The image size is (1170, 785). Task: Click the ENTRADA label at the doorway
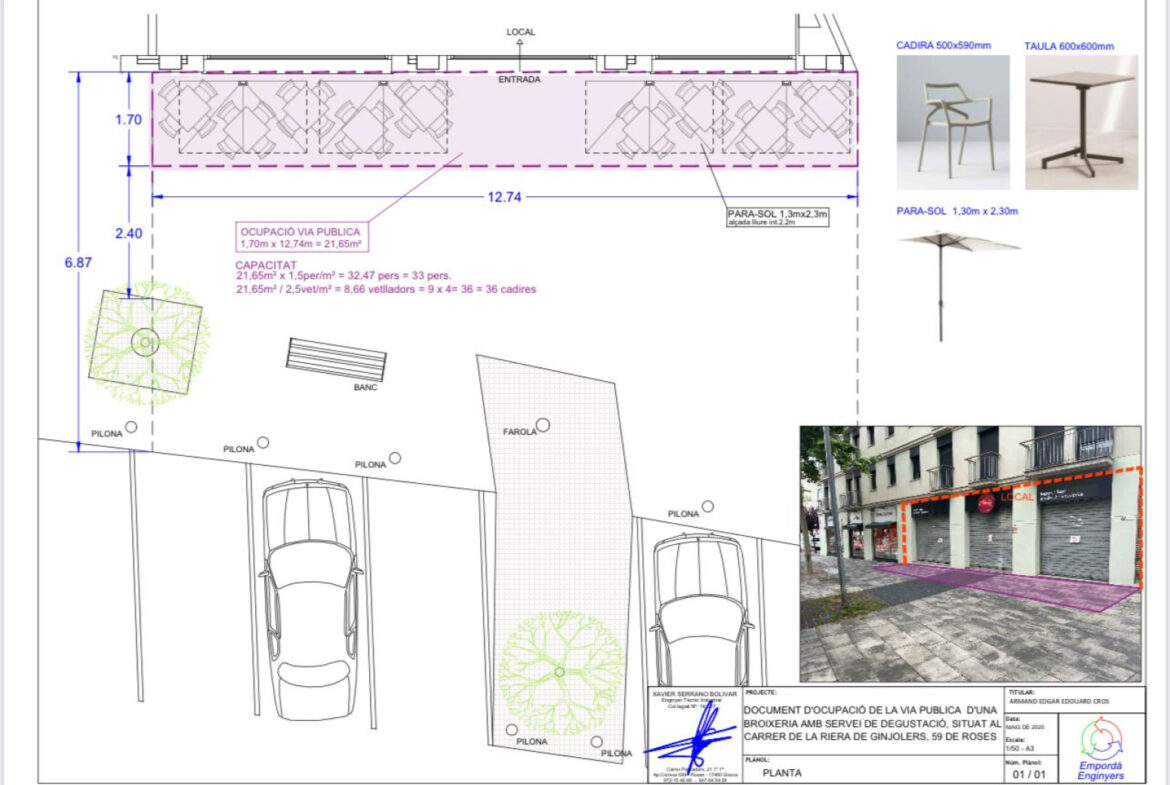tap(519, 79)
